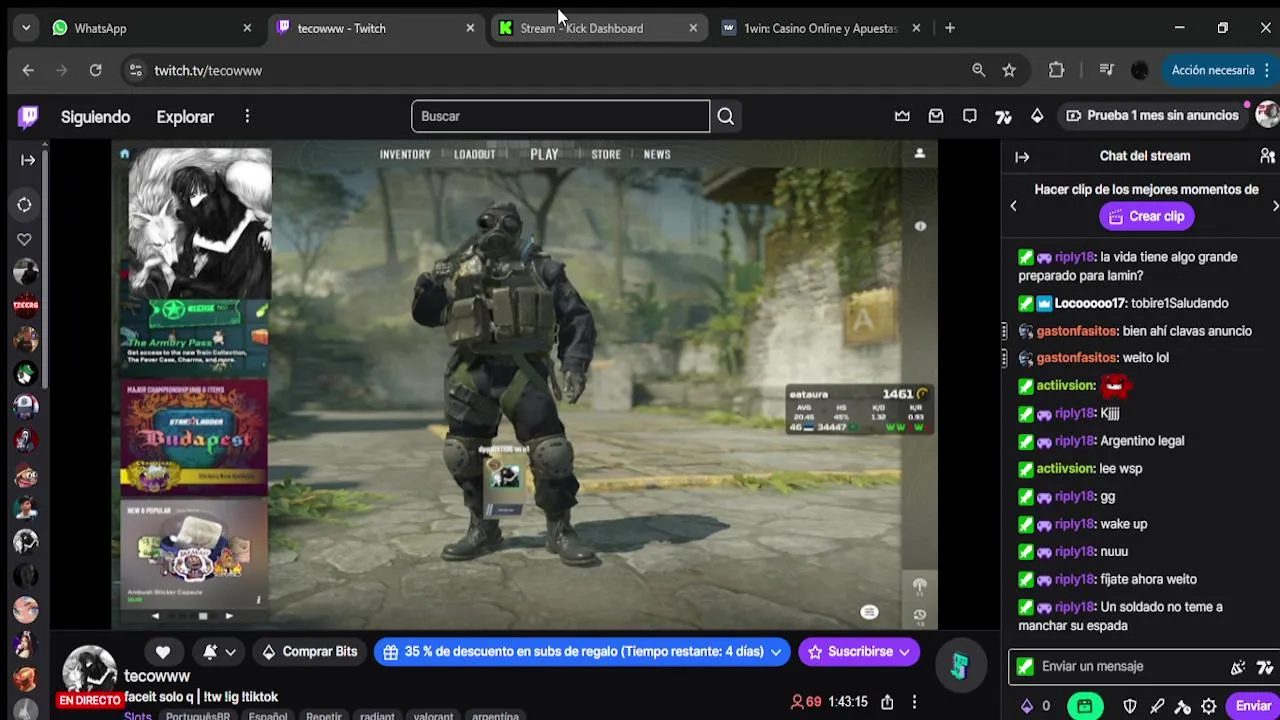1280x720 pixels.
Task: Open the Siguiendo section
Action: click(95, 117)
